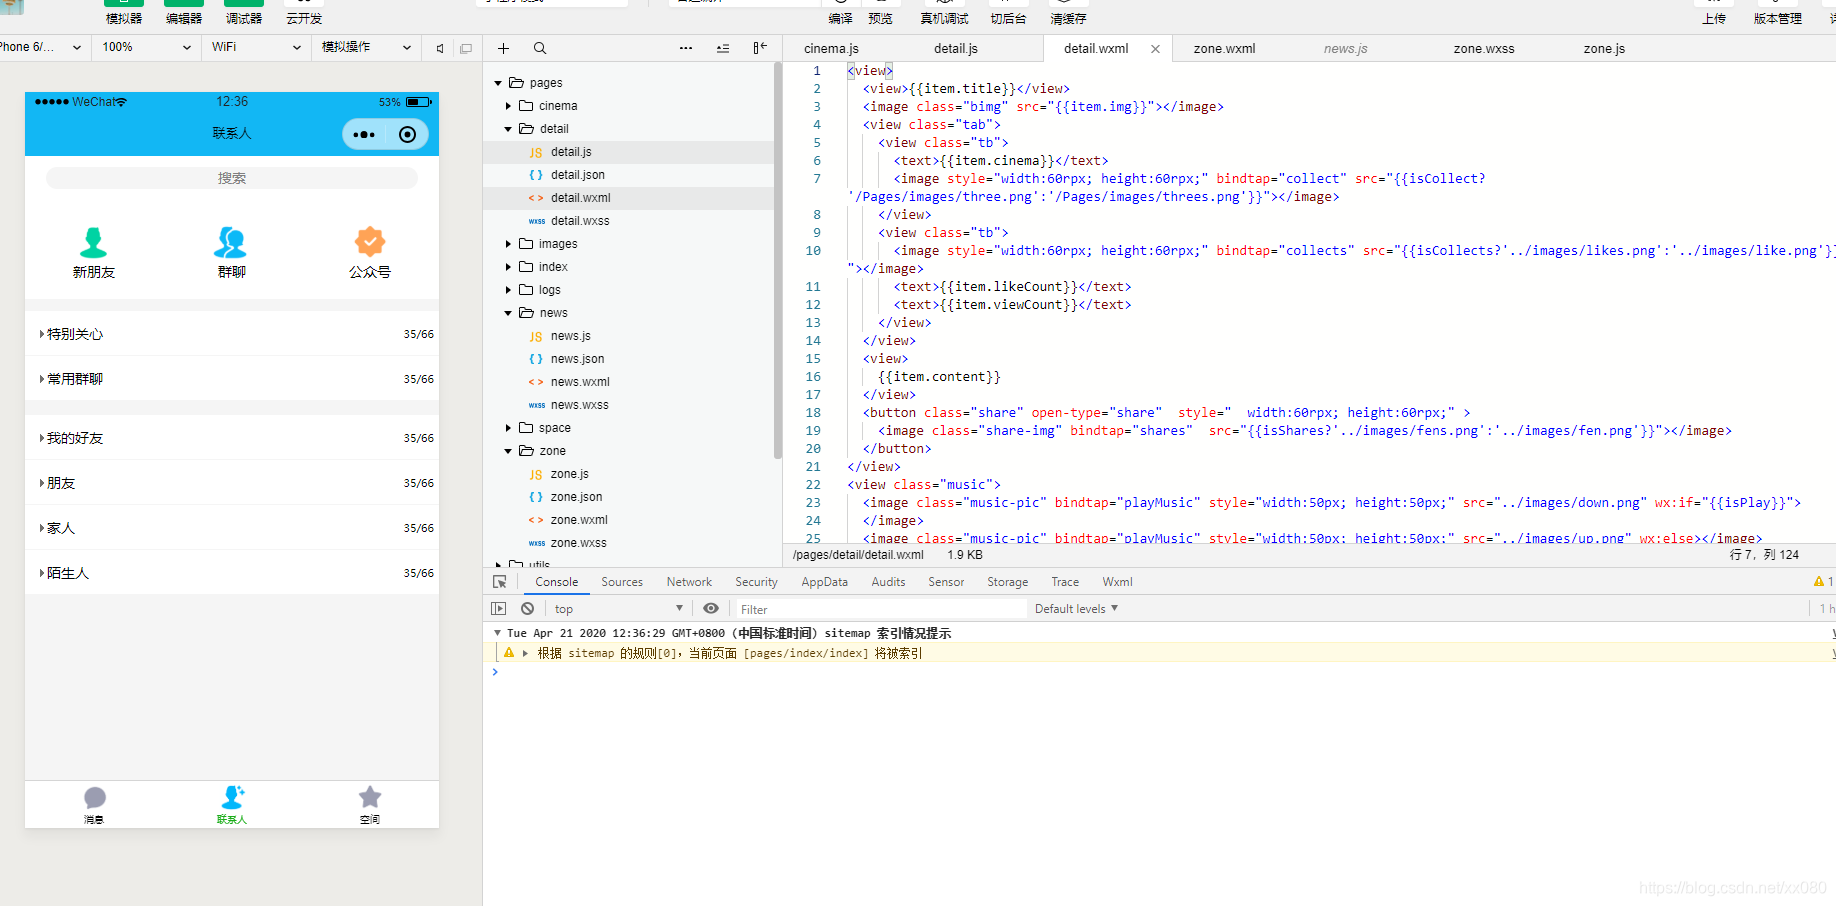The image size is (1836, 906).
Task: Click the clear cache button
Action: 1068,12
